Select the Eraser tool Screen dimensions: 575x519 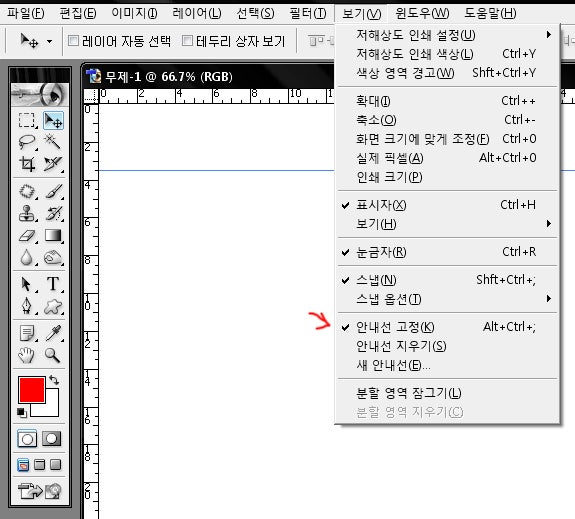[27, 235]
